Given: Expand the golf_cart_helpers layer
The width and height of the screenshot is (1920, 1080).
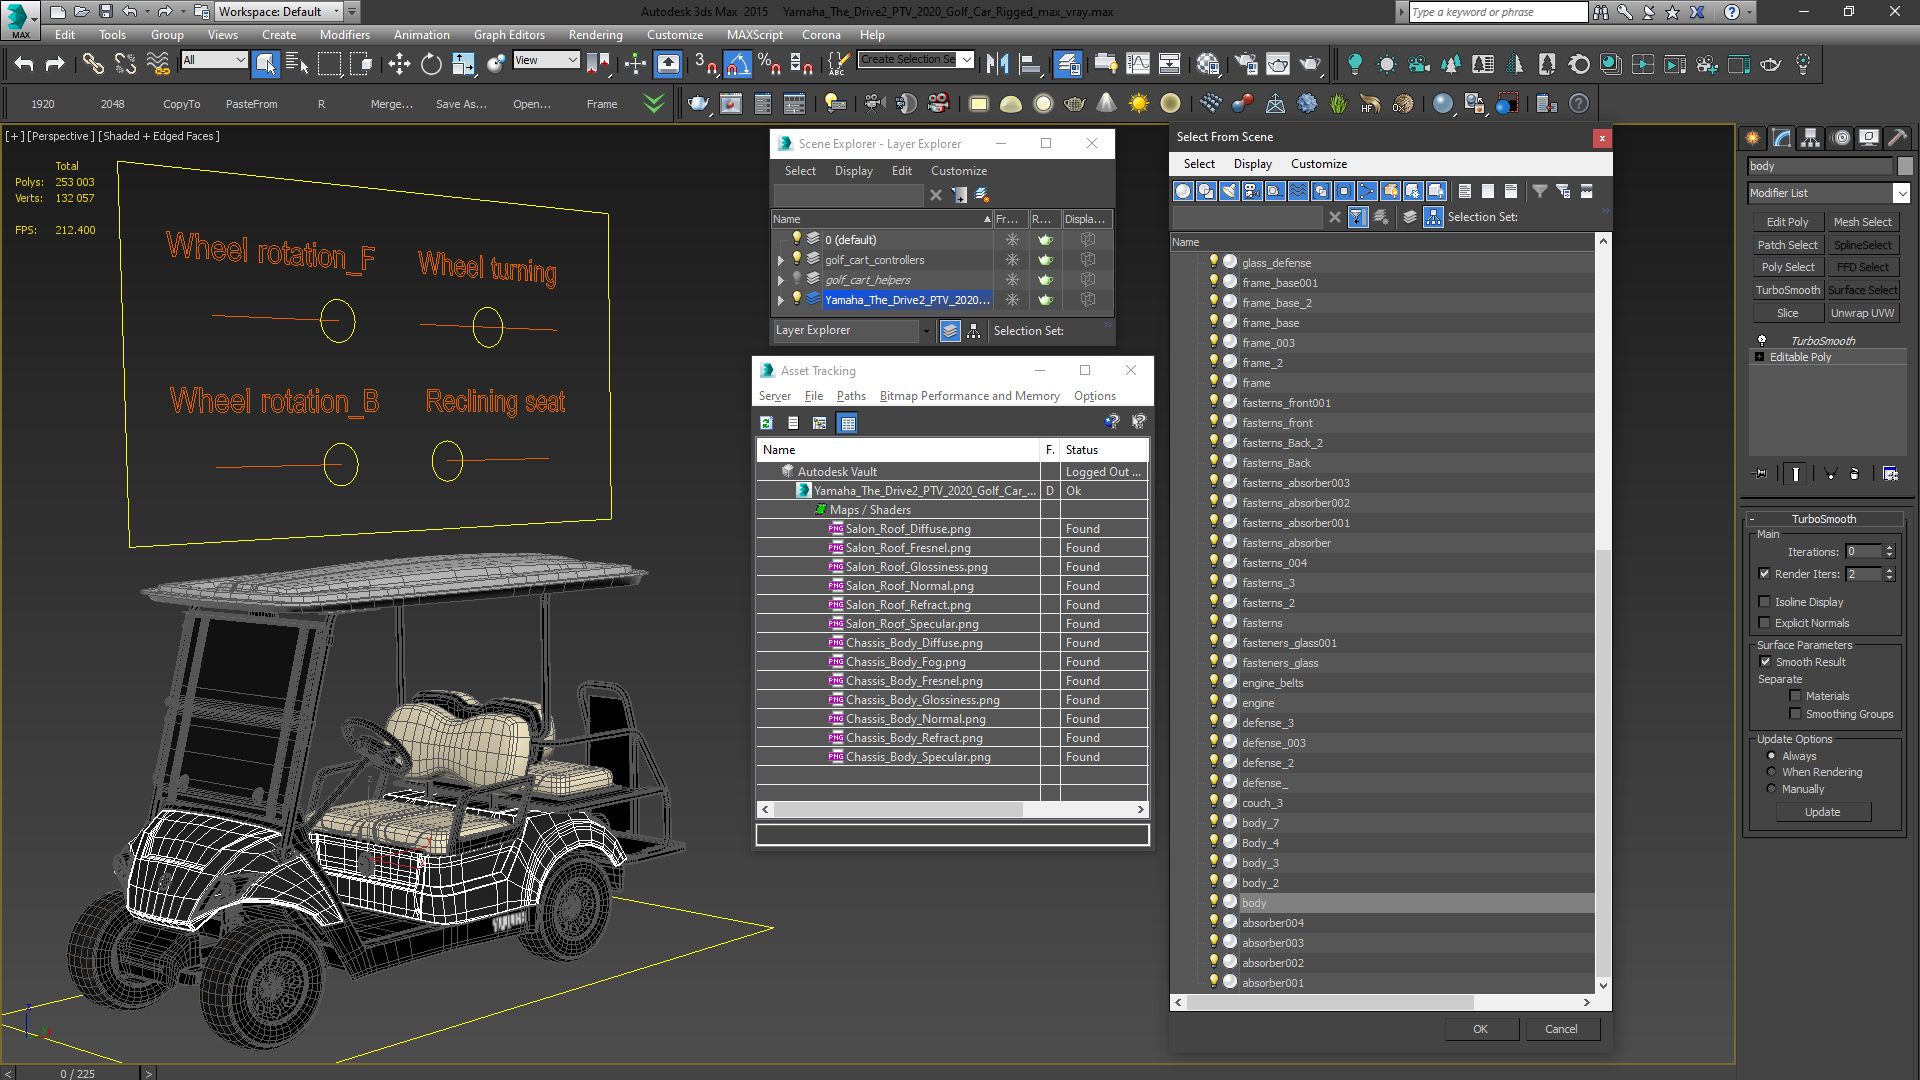Looking at the screenshot, I should pyautogui.click(x=781, y=280).
